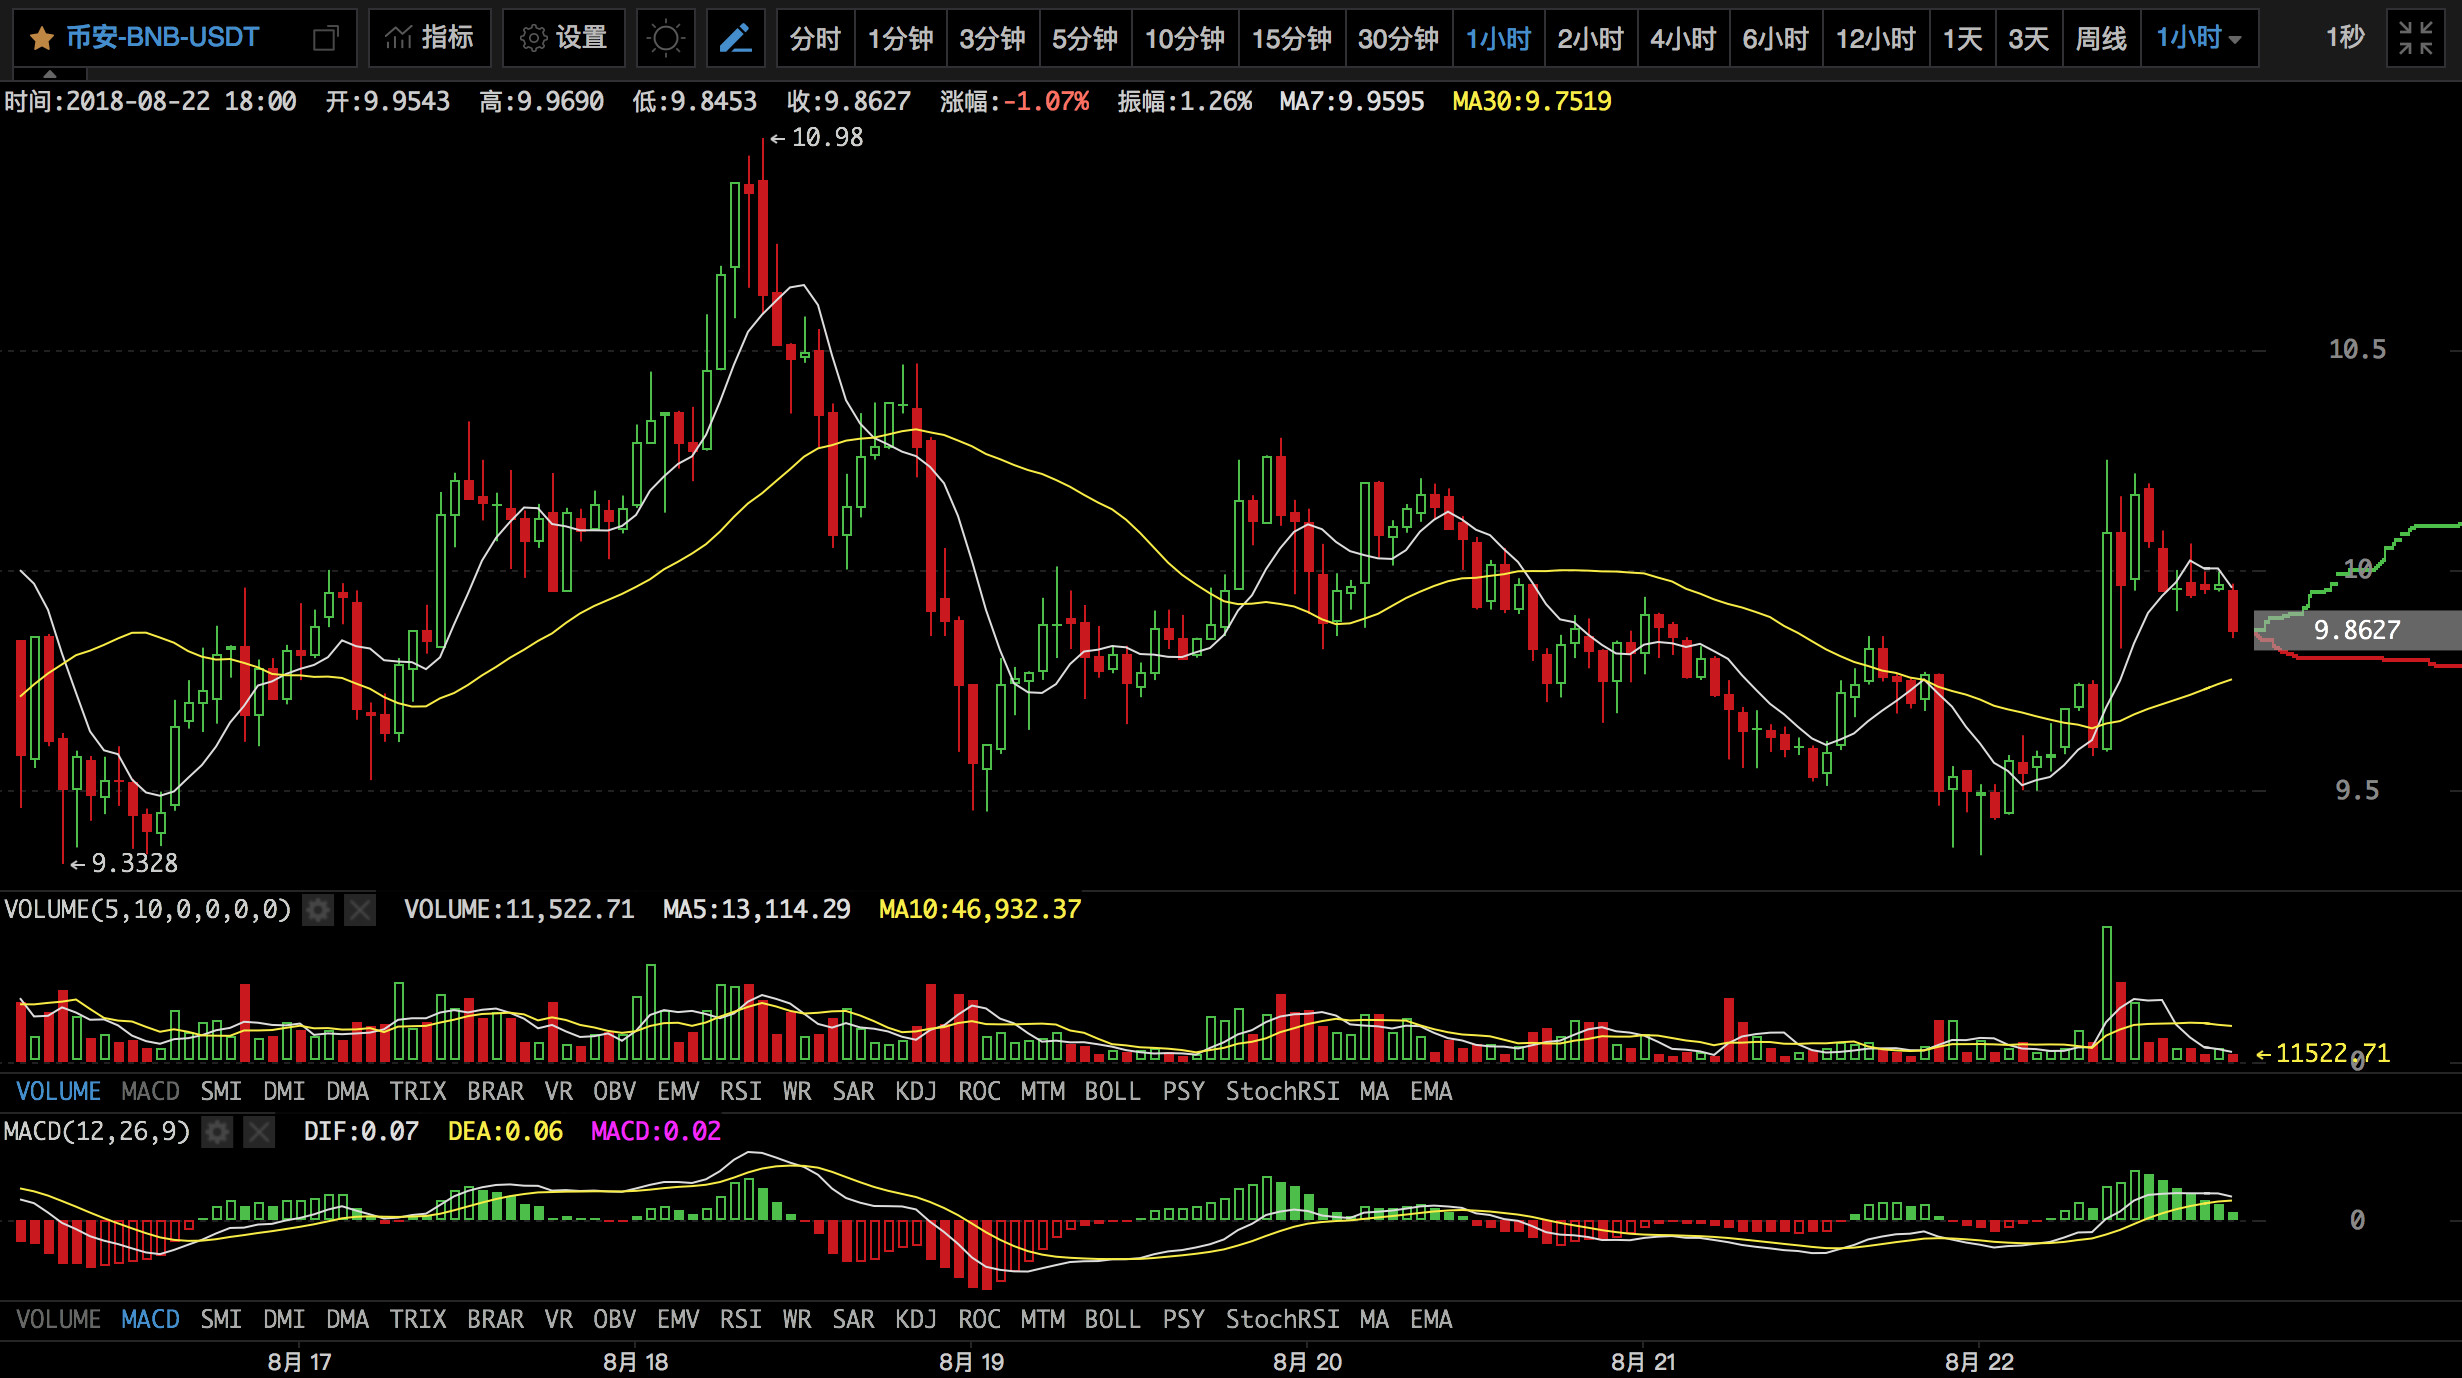Switch first sub-chart to MACD

pyautogui.click(x=150, y=1091)
